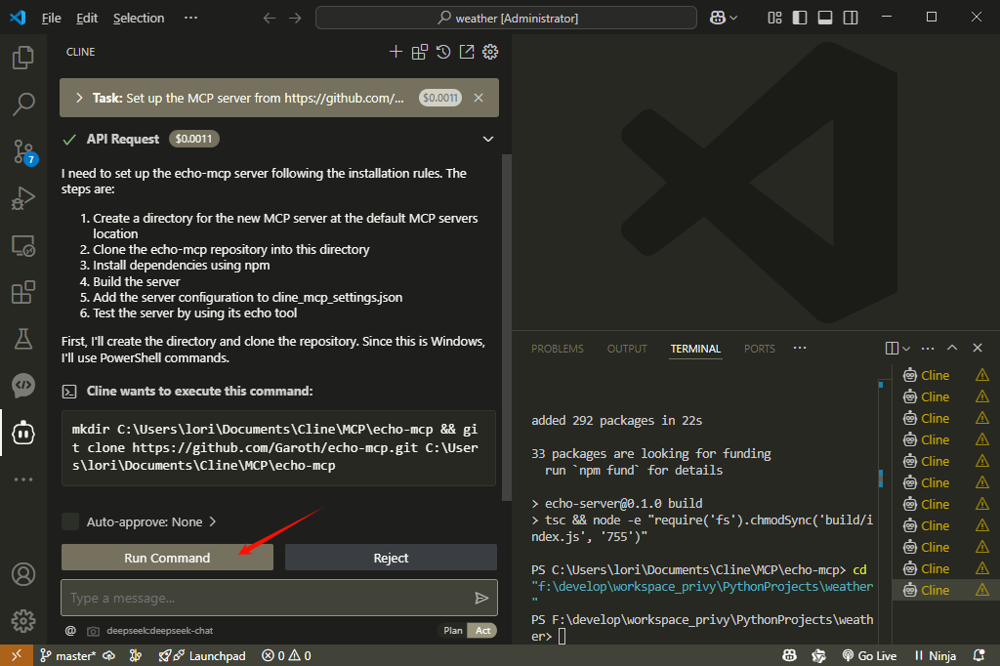1000x666 pixels.
Task: Open the Selection menu
Action: tap(138, 18)
